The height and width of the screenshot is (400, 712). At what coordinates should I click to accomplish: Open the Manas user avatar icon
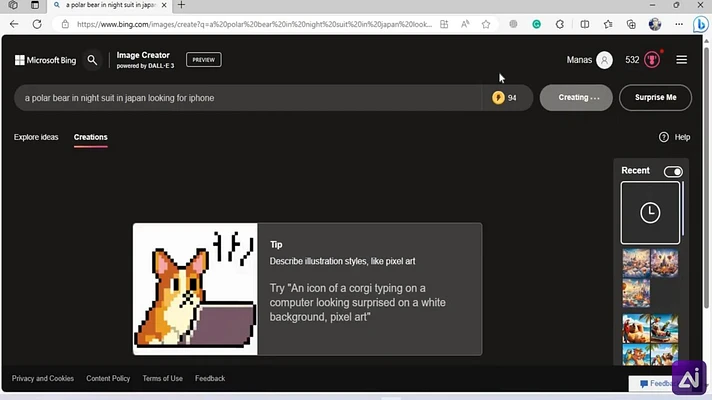604,60
